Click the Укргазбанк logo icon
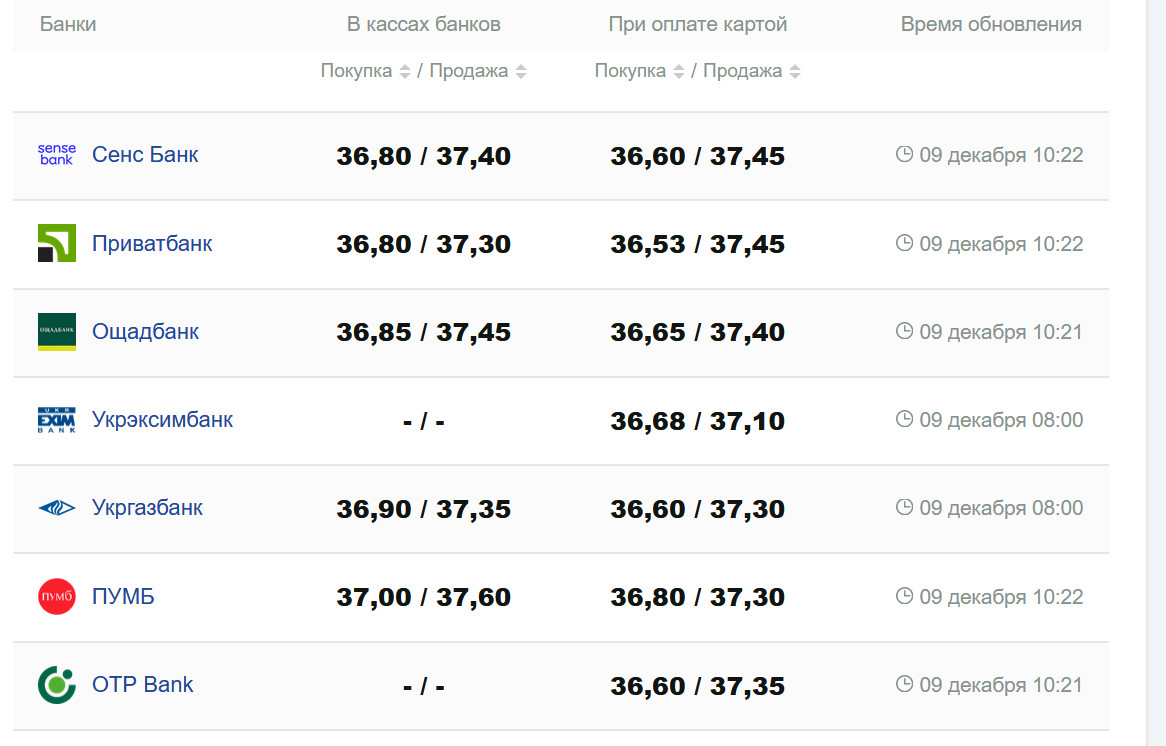 tap(57, 508)
